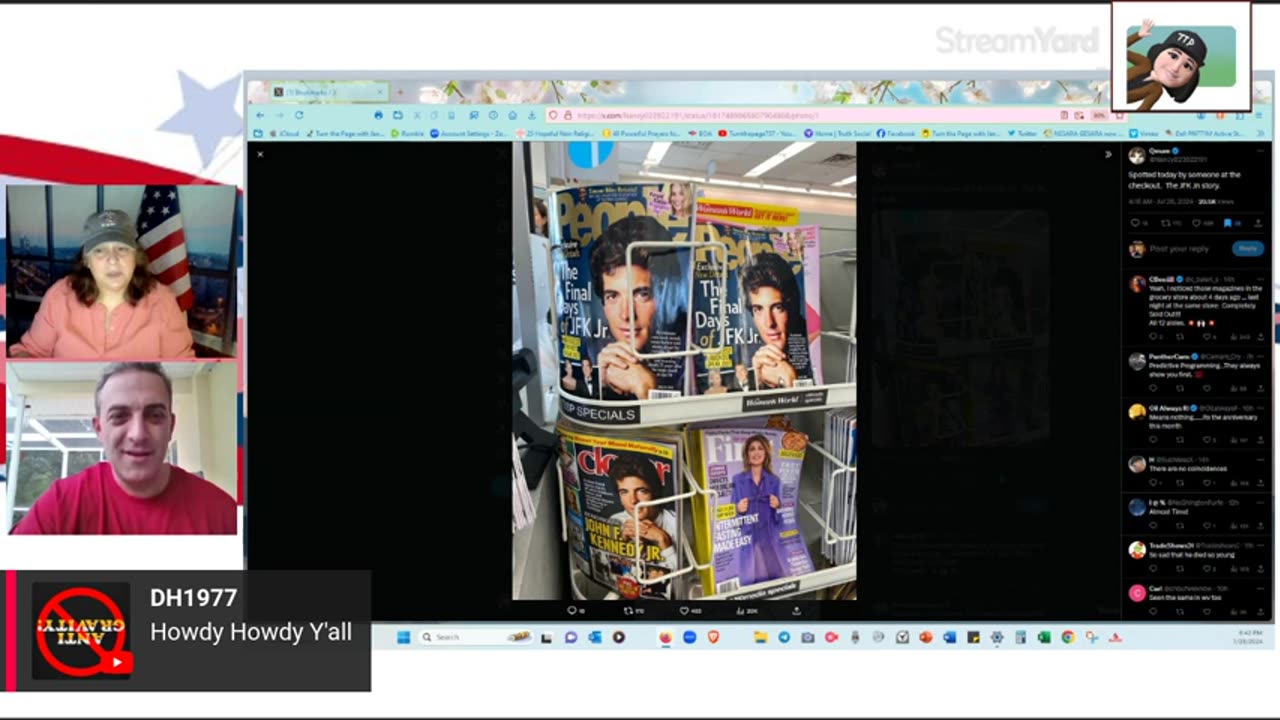Image resolution: width=1280 pixels, height=720 pixels.
Task: Open the Home | Truth Social bookmark
Action: [837, 133]
